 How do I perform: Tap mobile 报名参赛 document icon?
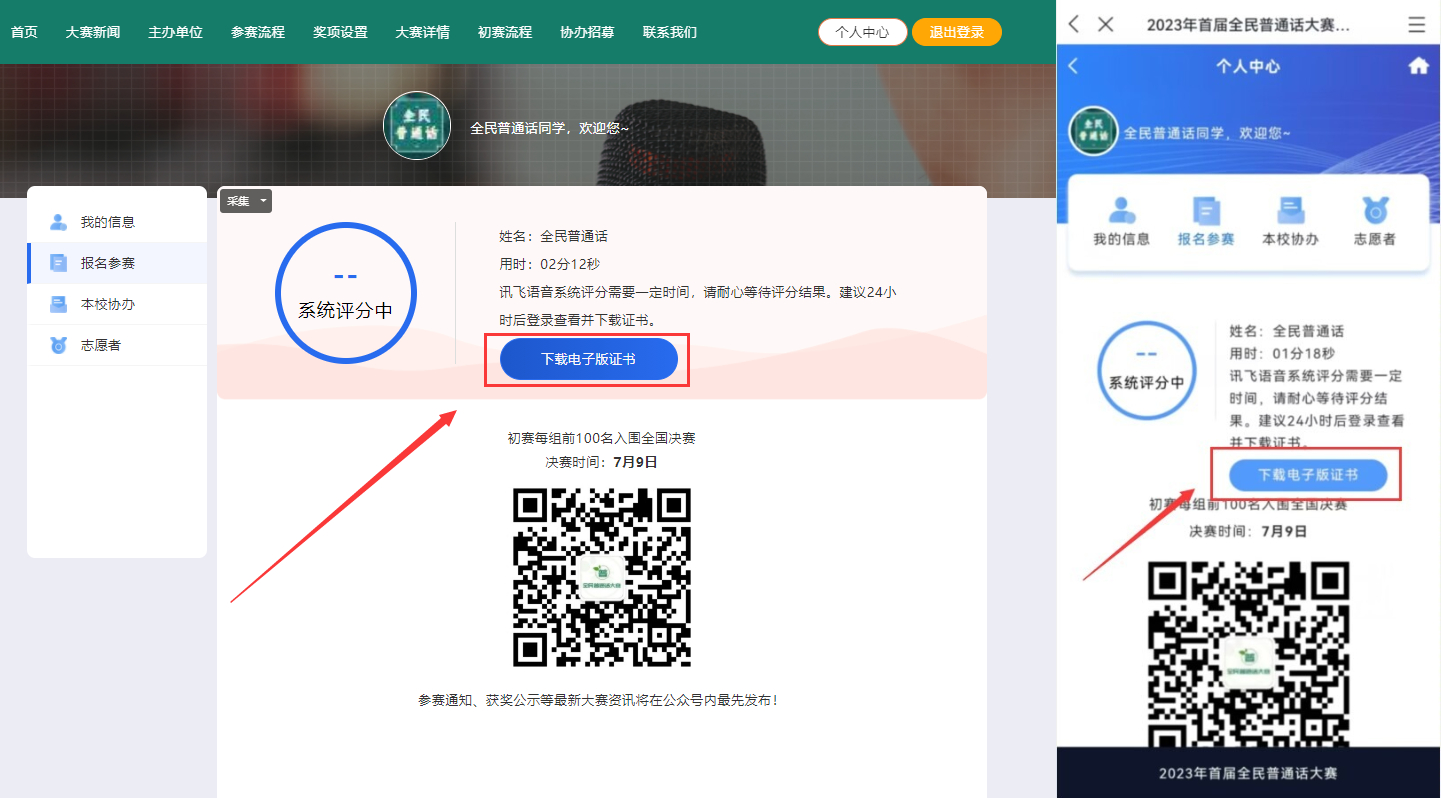tap(1206, 210)
